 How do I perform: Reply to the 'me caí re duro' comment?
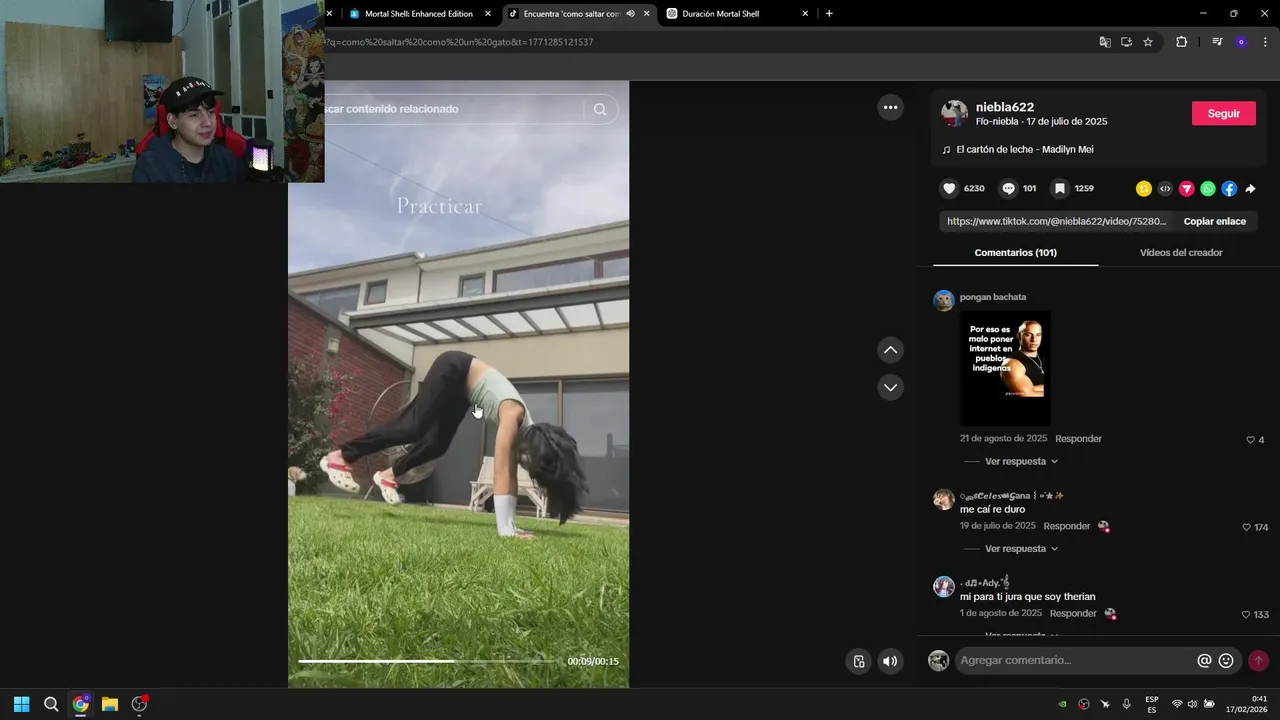(x=1066, y=526)
